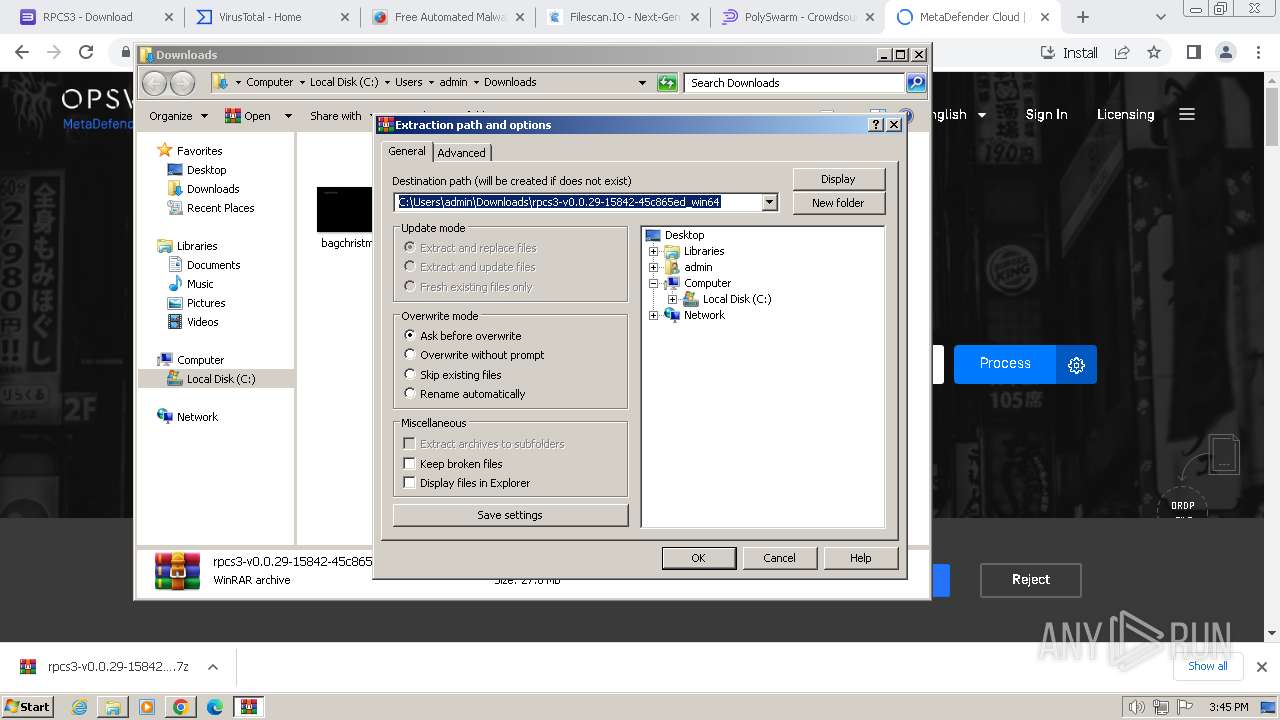Image resolution: width=1280 pixels, height=720 pixels.
Task: Bookmark this page with the star icon
Action: tap(1154, 52)
